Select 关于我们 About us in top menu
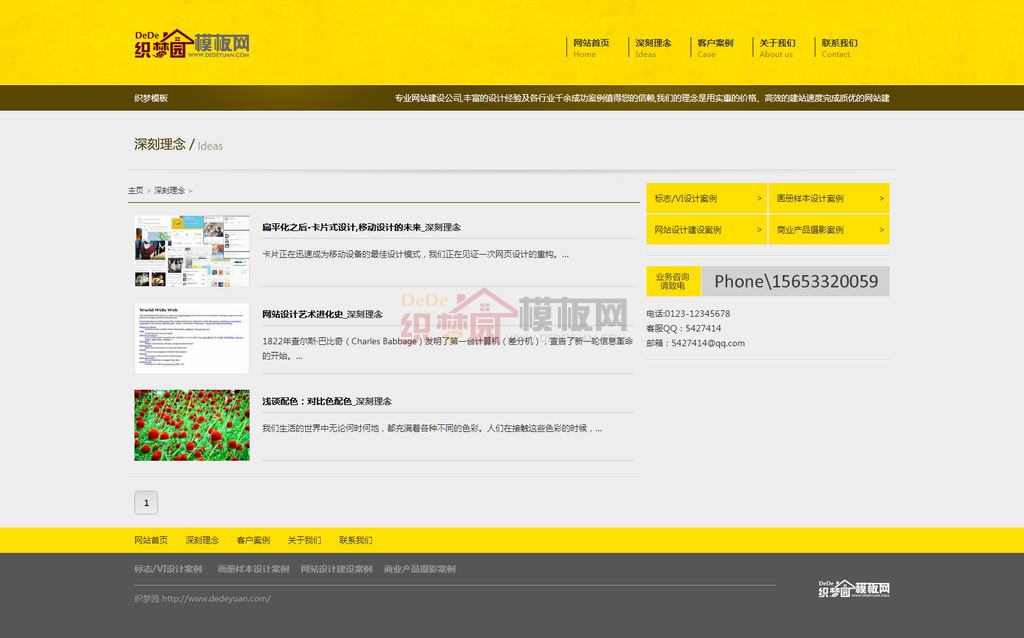Screen dimensions: 1024x638 tap(776, 47)
